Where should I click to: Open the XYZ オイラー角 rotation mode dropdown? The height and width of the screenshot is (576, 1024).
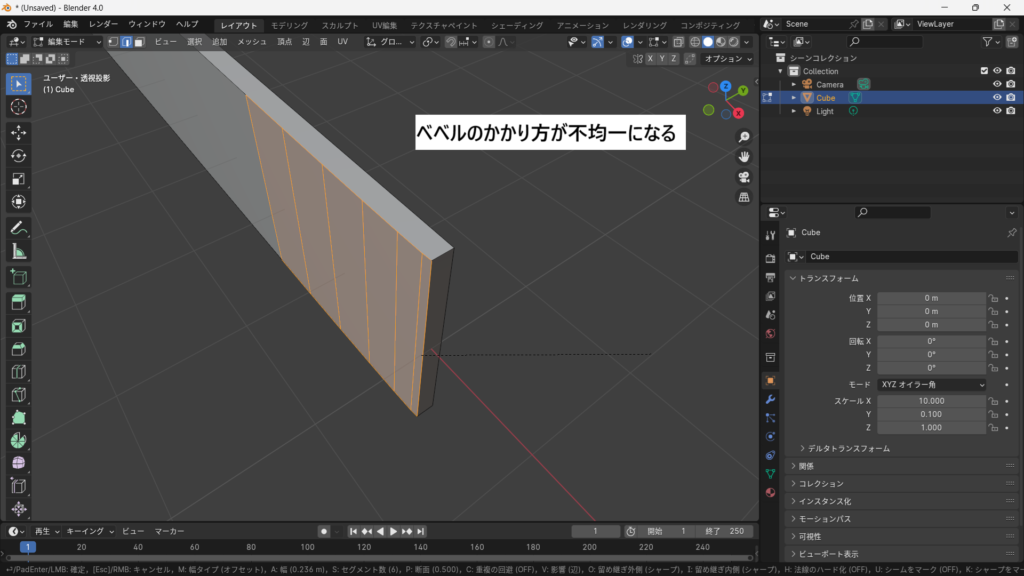pos(932,384)
